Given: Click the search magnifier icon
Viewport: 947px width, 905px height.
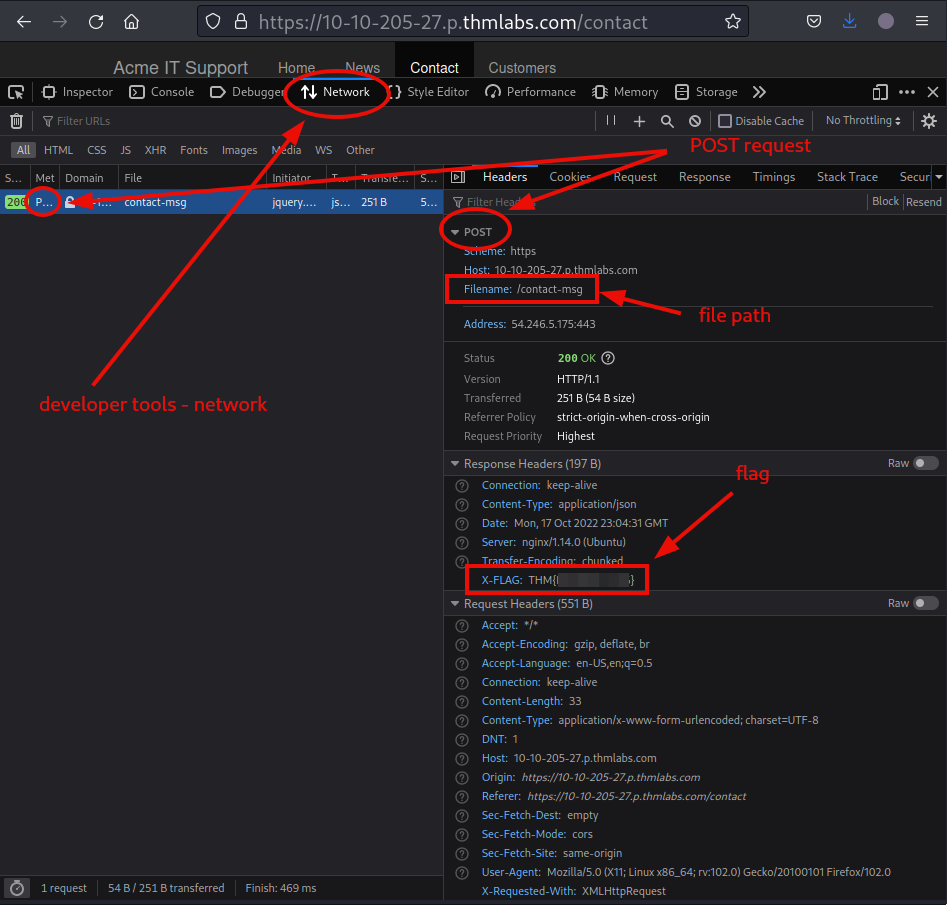Looking at the screenshot, I should [667, 121].
